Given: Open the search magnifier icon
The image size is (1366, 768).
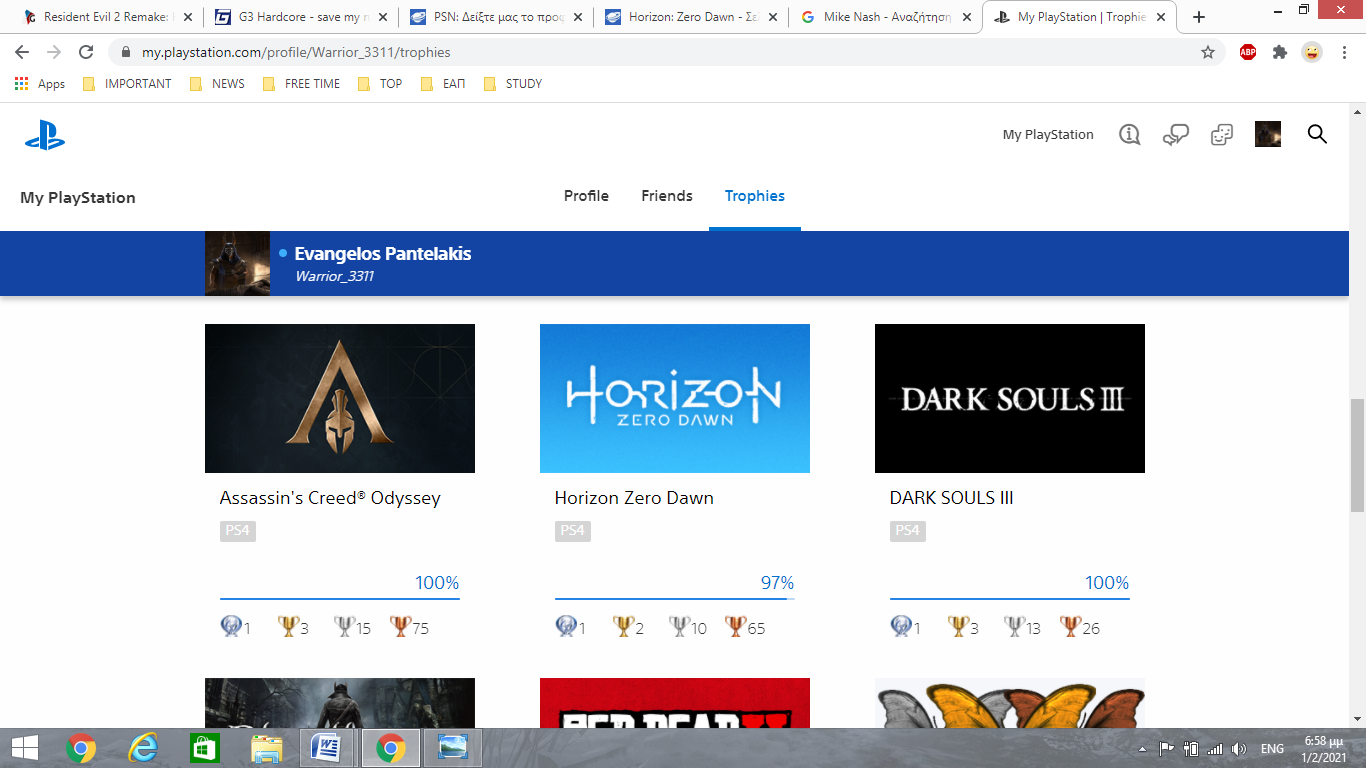Looking at the screenshot, I should pos(1317,134).
